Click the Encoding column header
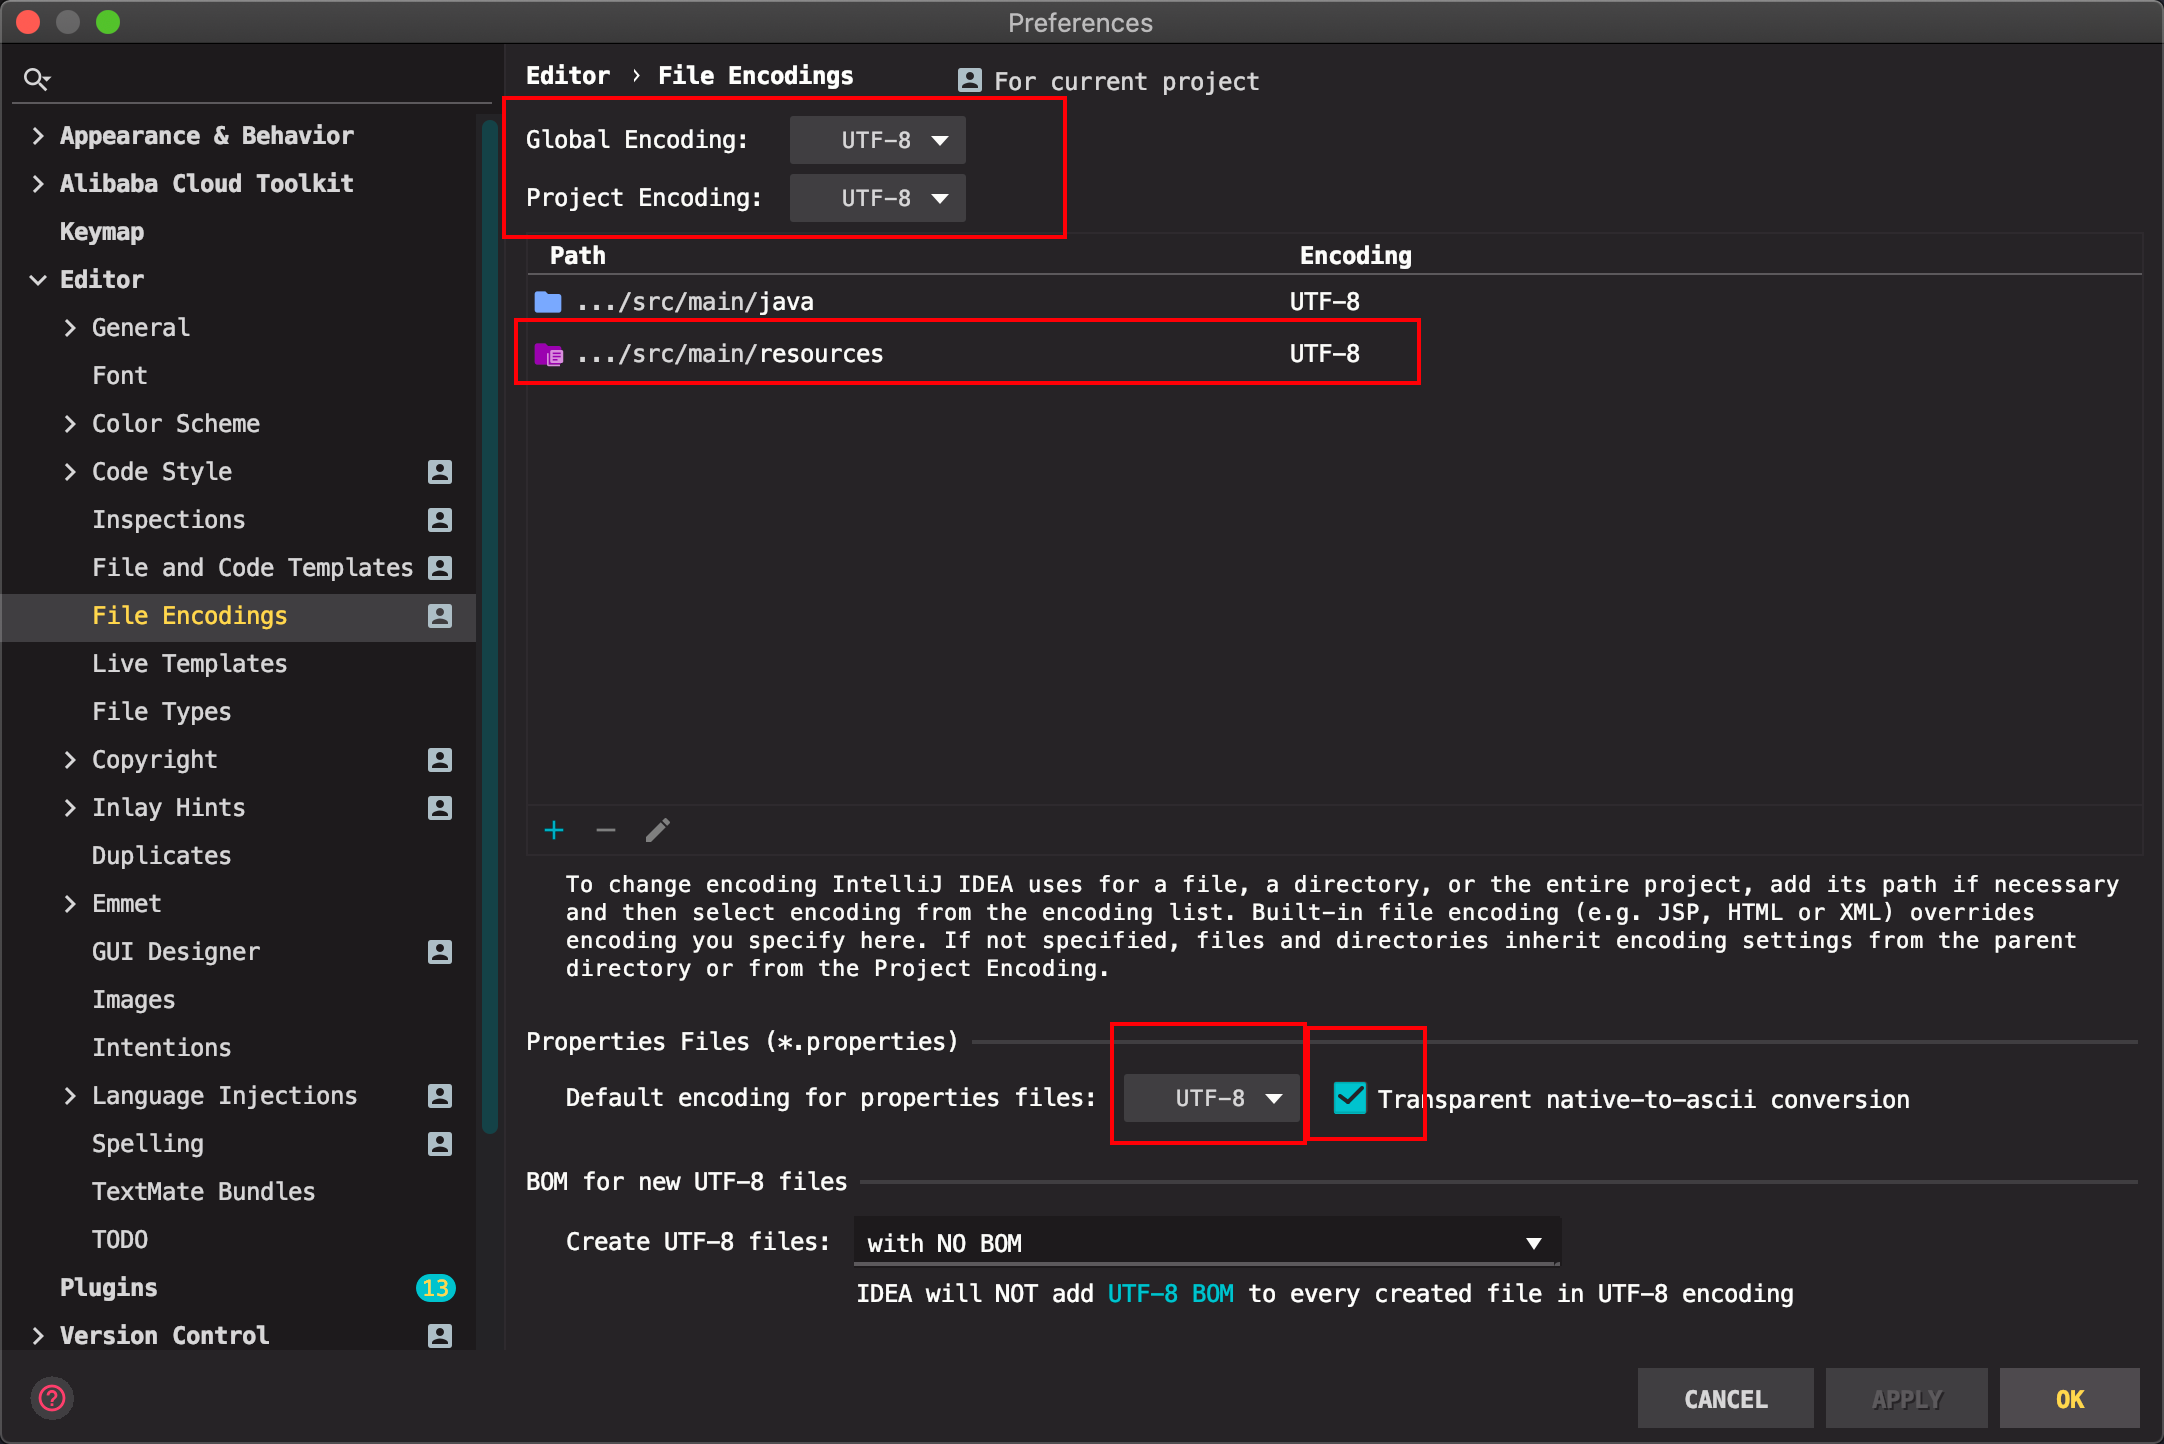The width and height of the screenshot is (2164, 1444). click(1356, 256)
